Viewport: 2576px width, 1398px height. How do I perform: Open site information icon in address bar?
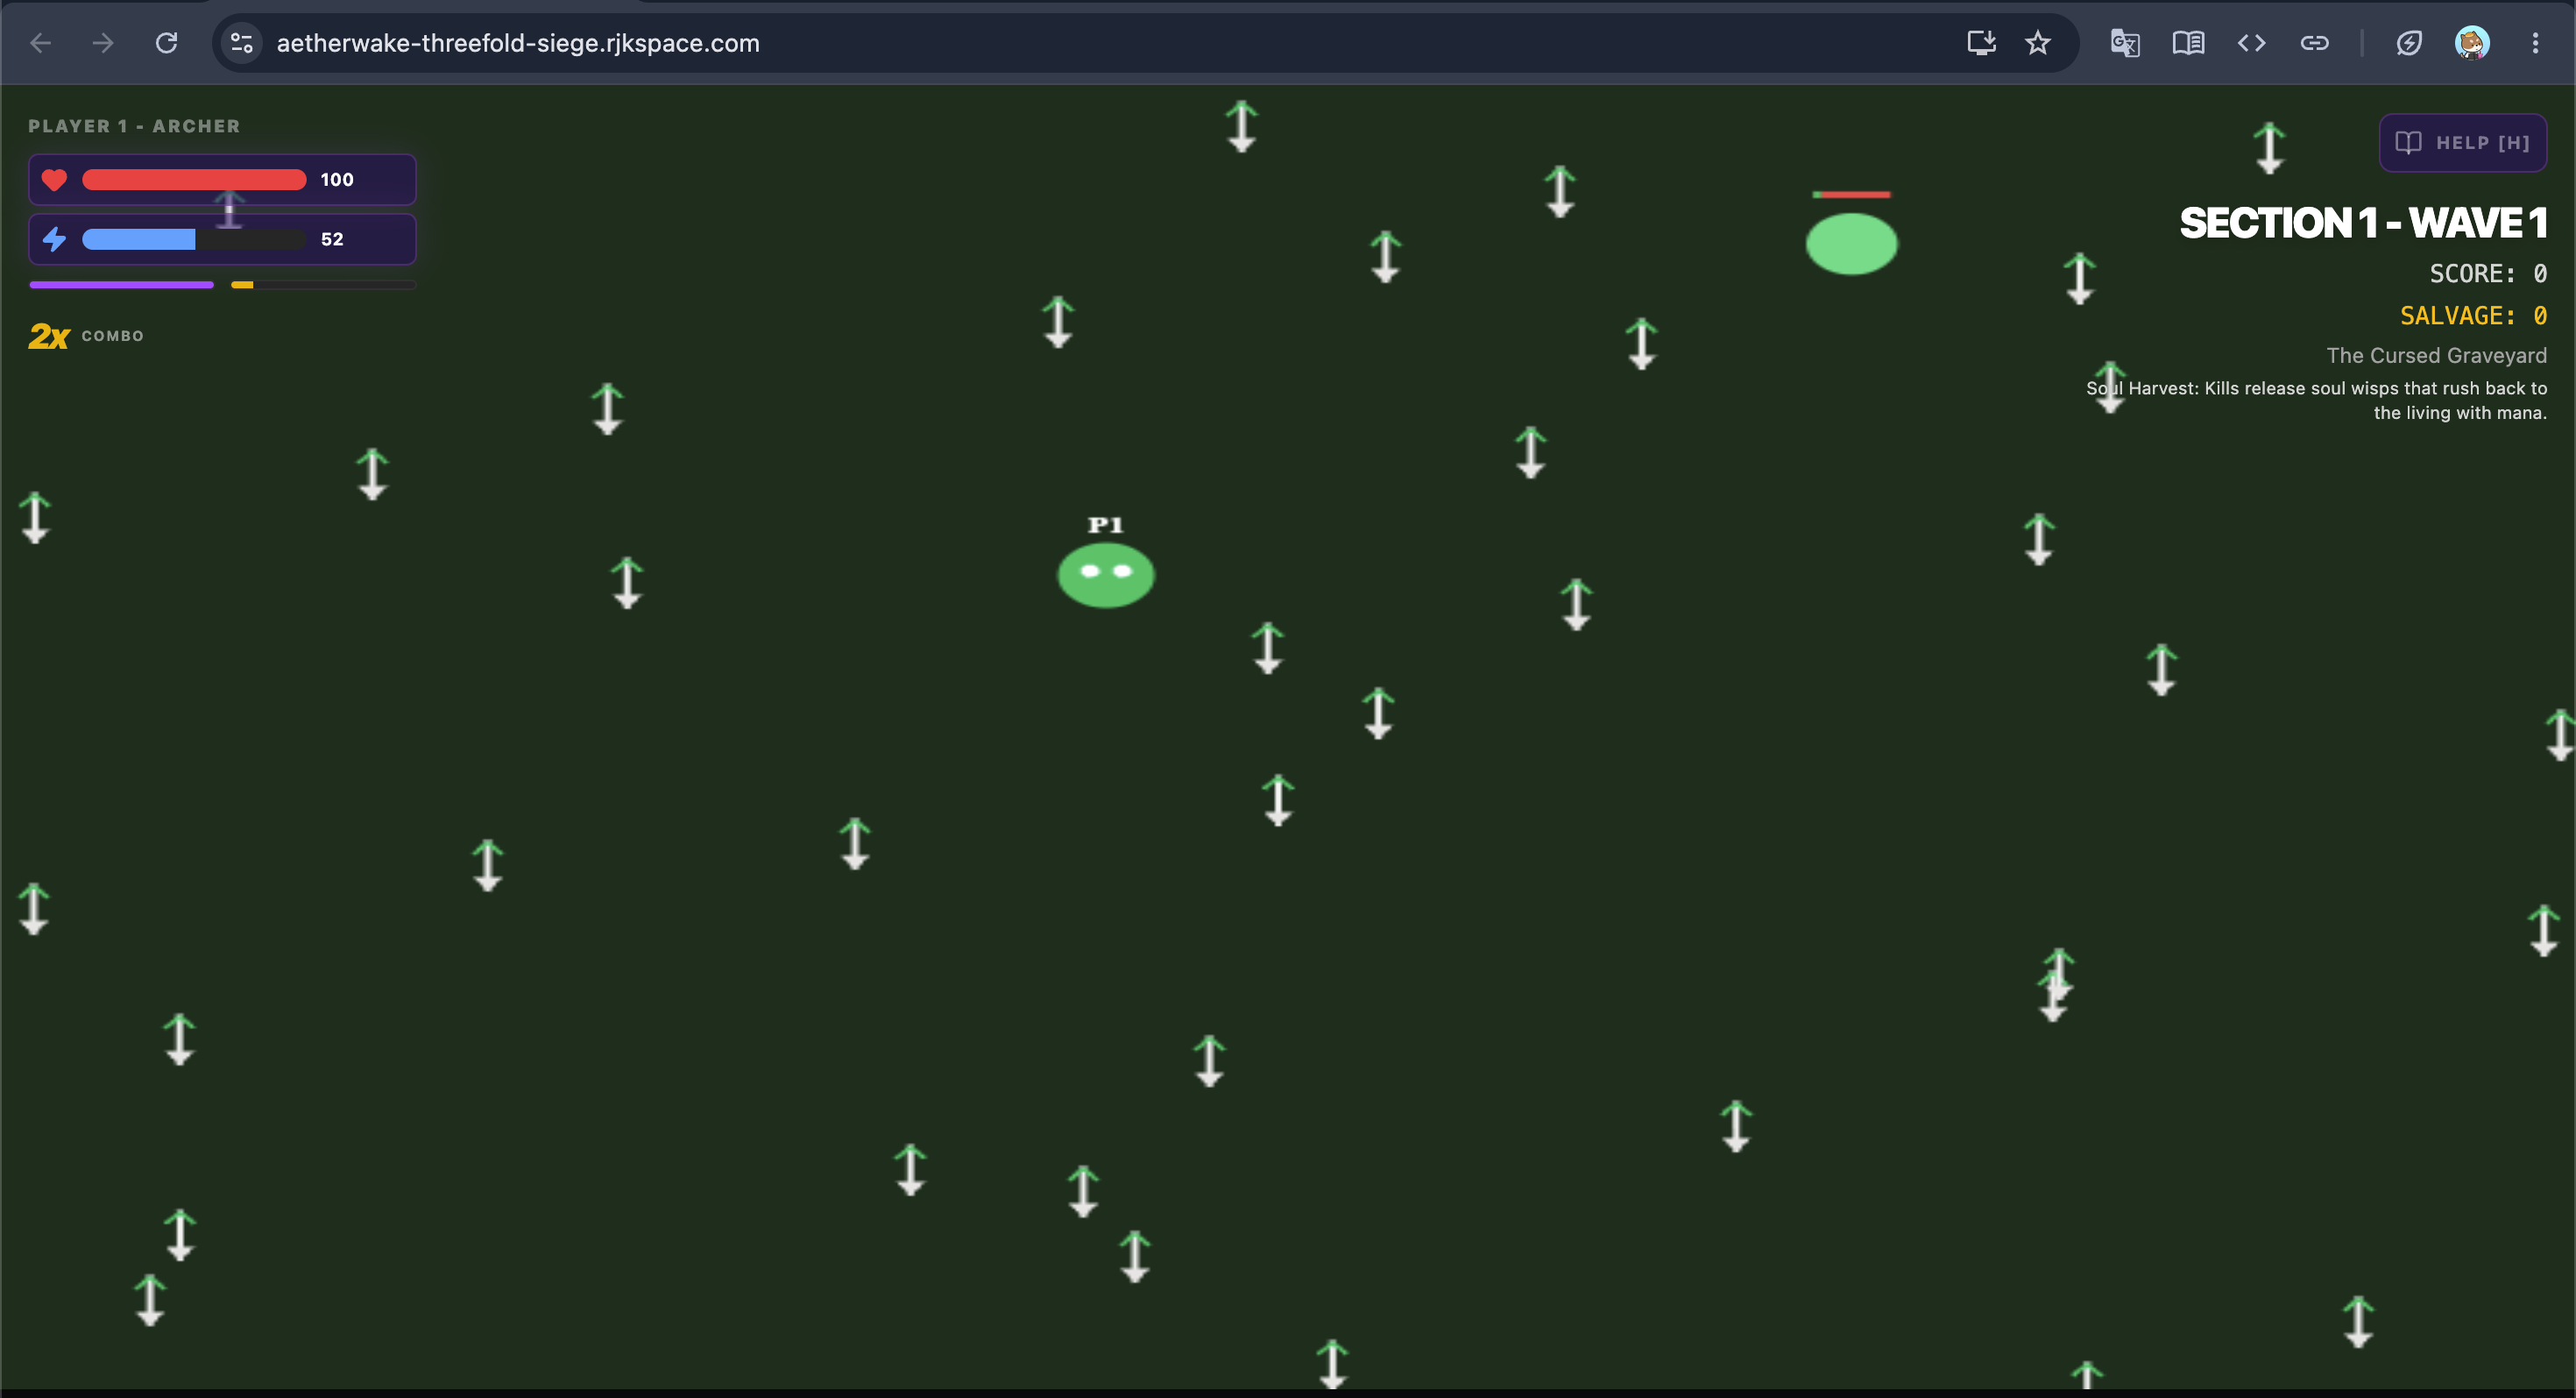pyautogui.click(x=241, y=43)
